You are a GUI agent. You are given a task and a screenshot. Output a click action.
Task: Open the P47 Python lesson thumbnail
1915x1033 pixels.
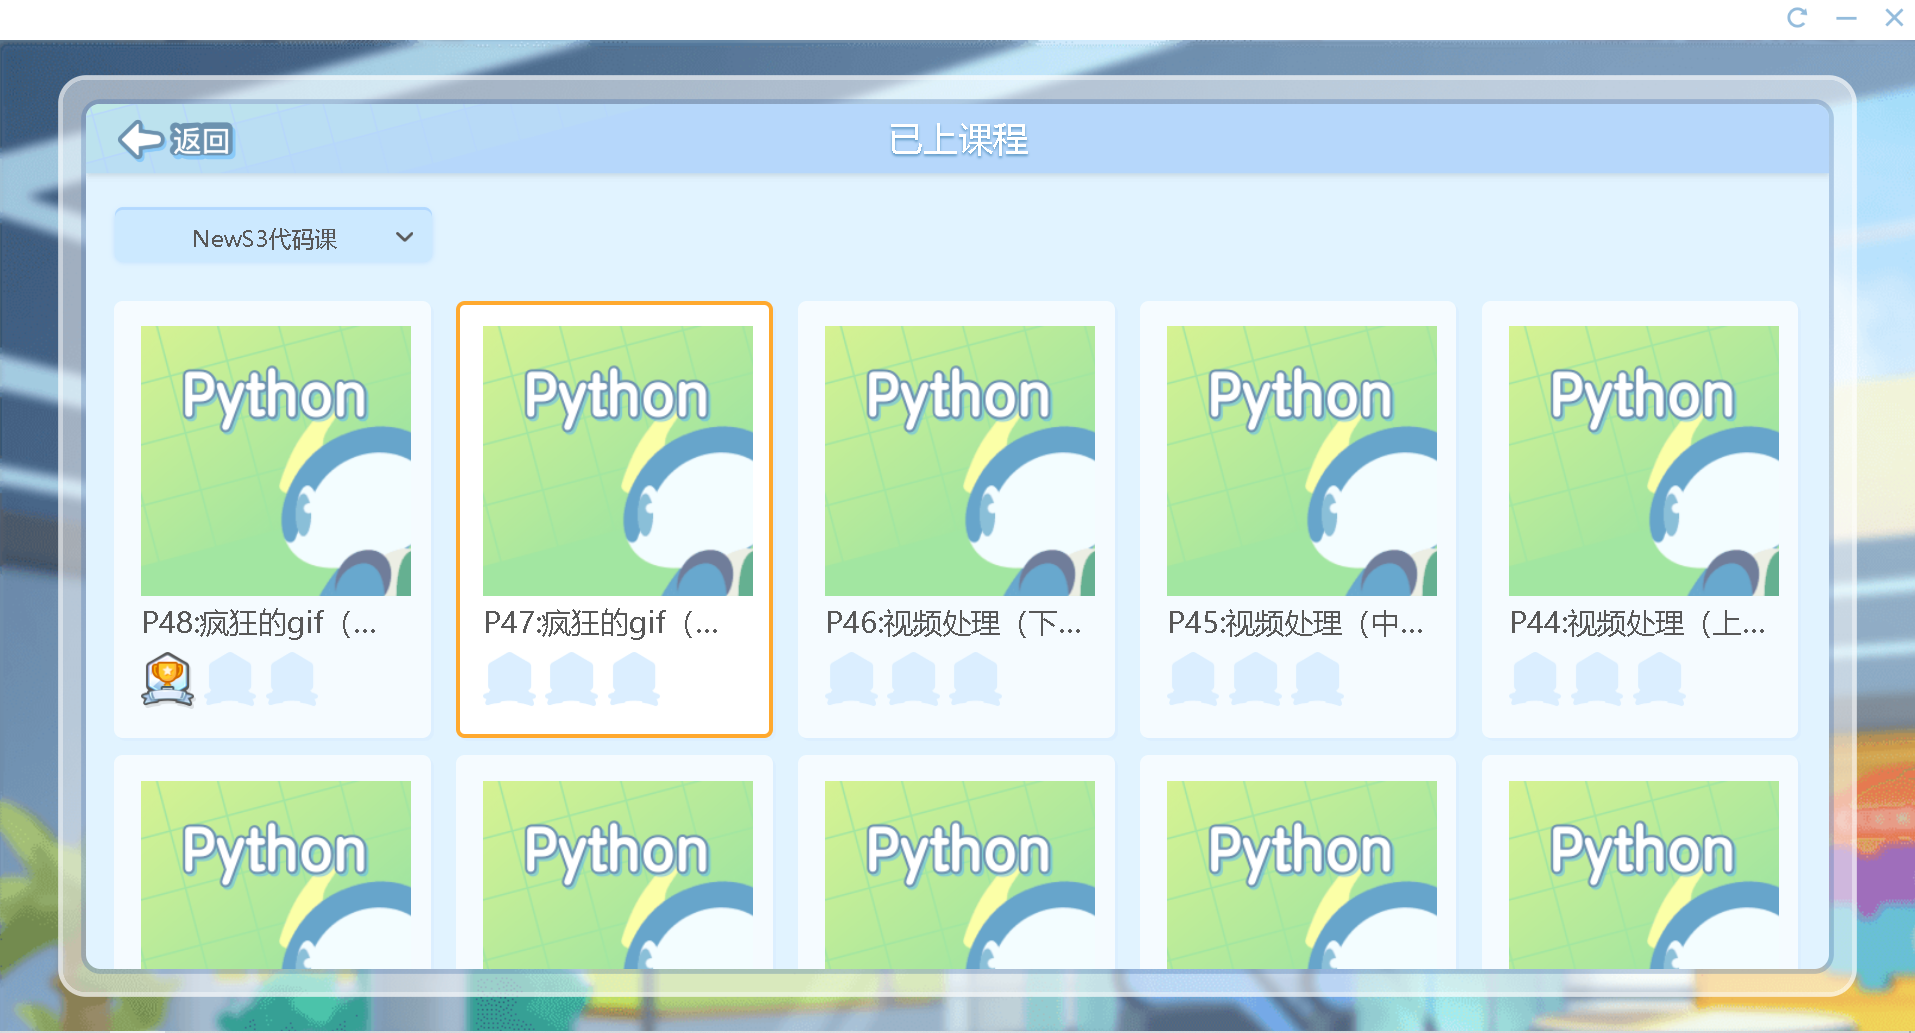[618, 461]
